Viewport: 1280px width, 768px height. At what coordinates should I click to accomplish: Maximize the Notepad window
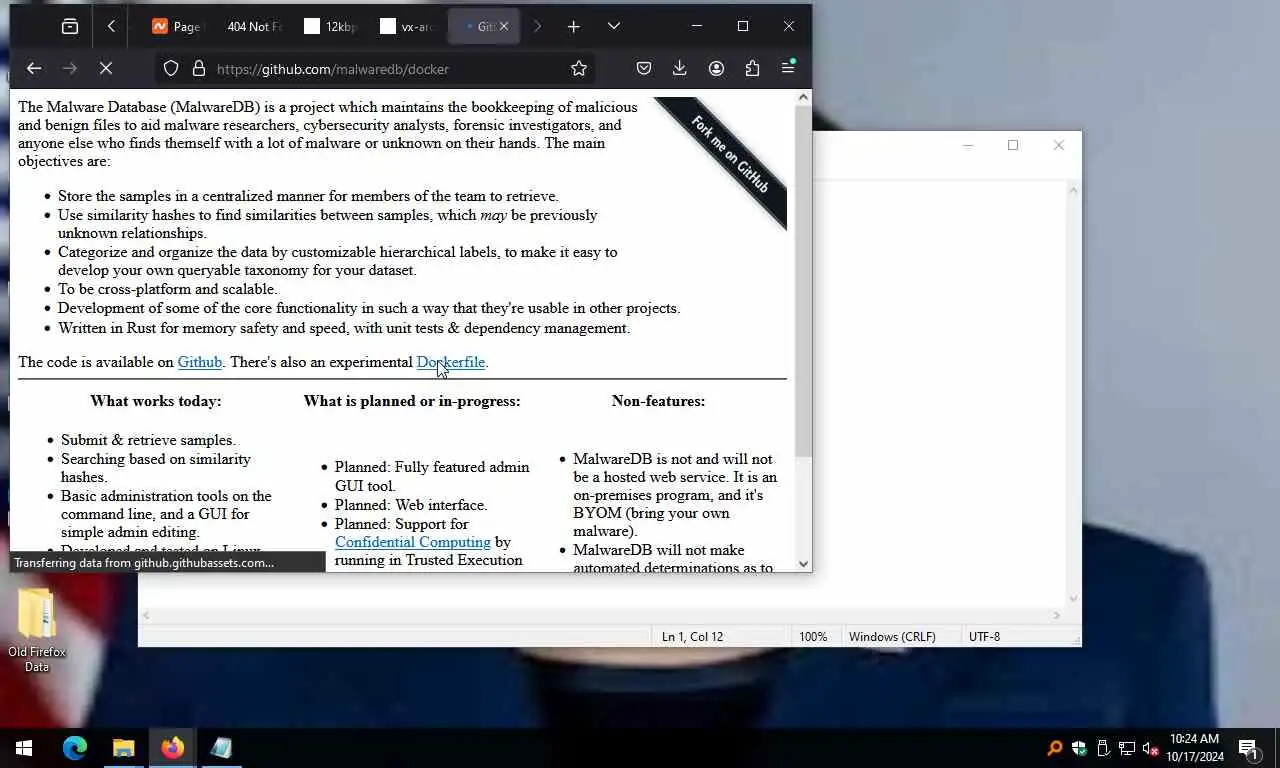[x=1013, y=145]
